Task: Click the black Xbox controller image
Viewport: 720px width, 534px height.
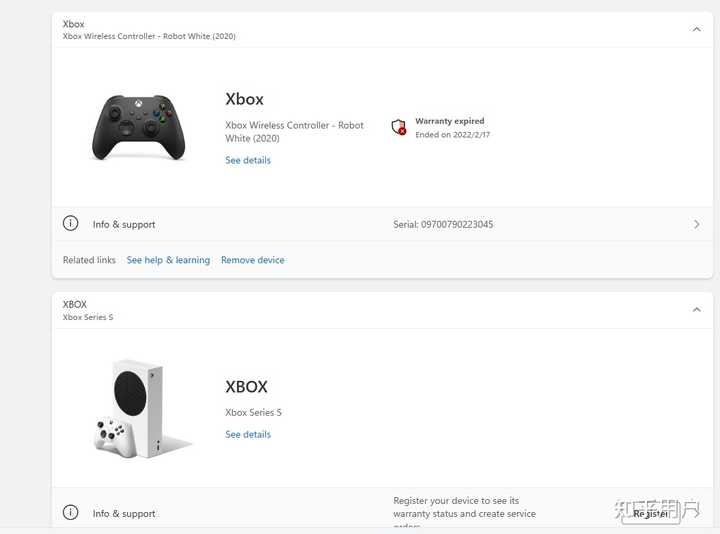Action: coord(139,127)
